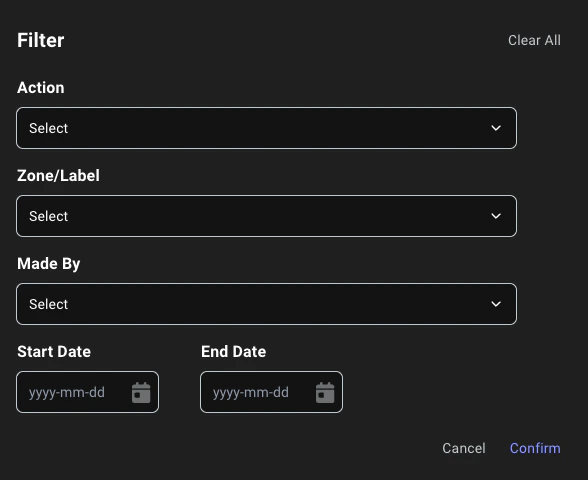Open the Made By select box
588x480 pixels.
coord(267,304)
